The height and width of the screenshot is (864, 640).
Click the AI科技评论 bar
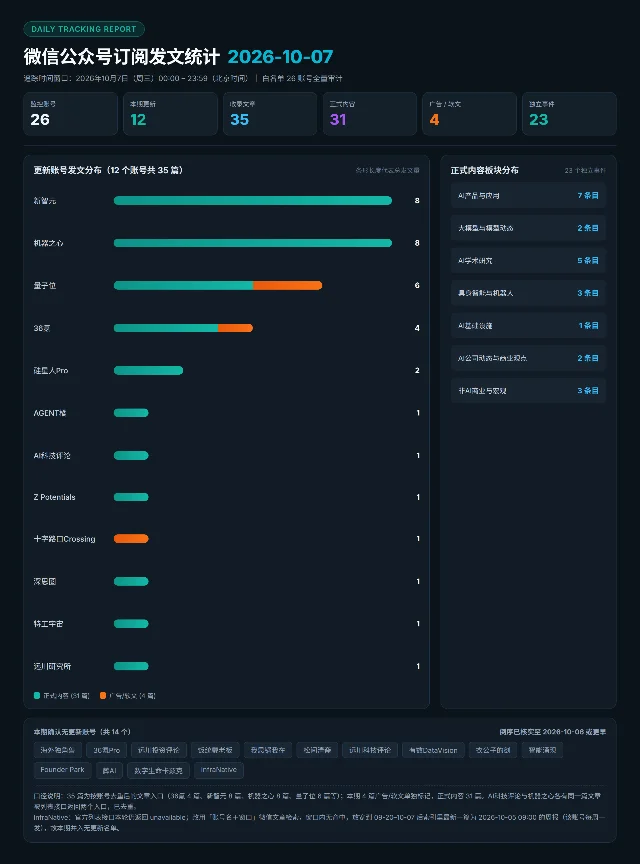[131, 455]
